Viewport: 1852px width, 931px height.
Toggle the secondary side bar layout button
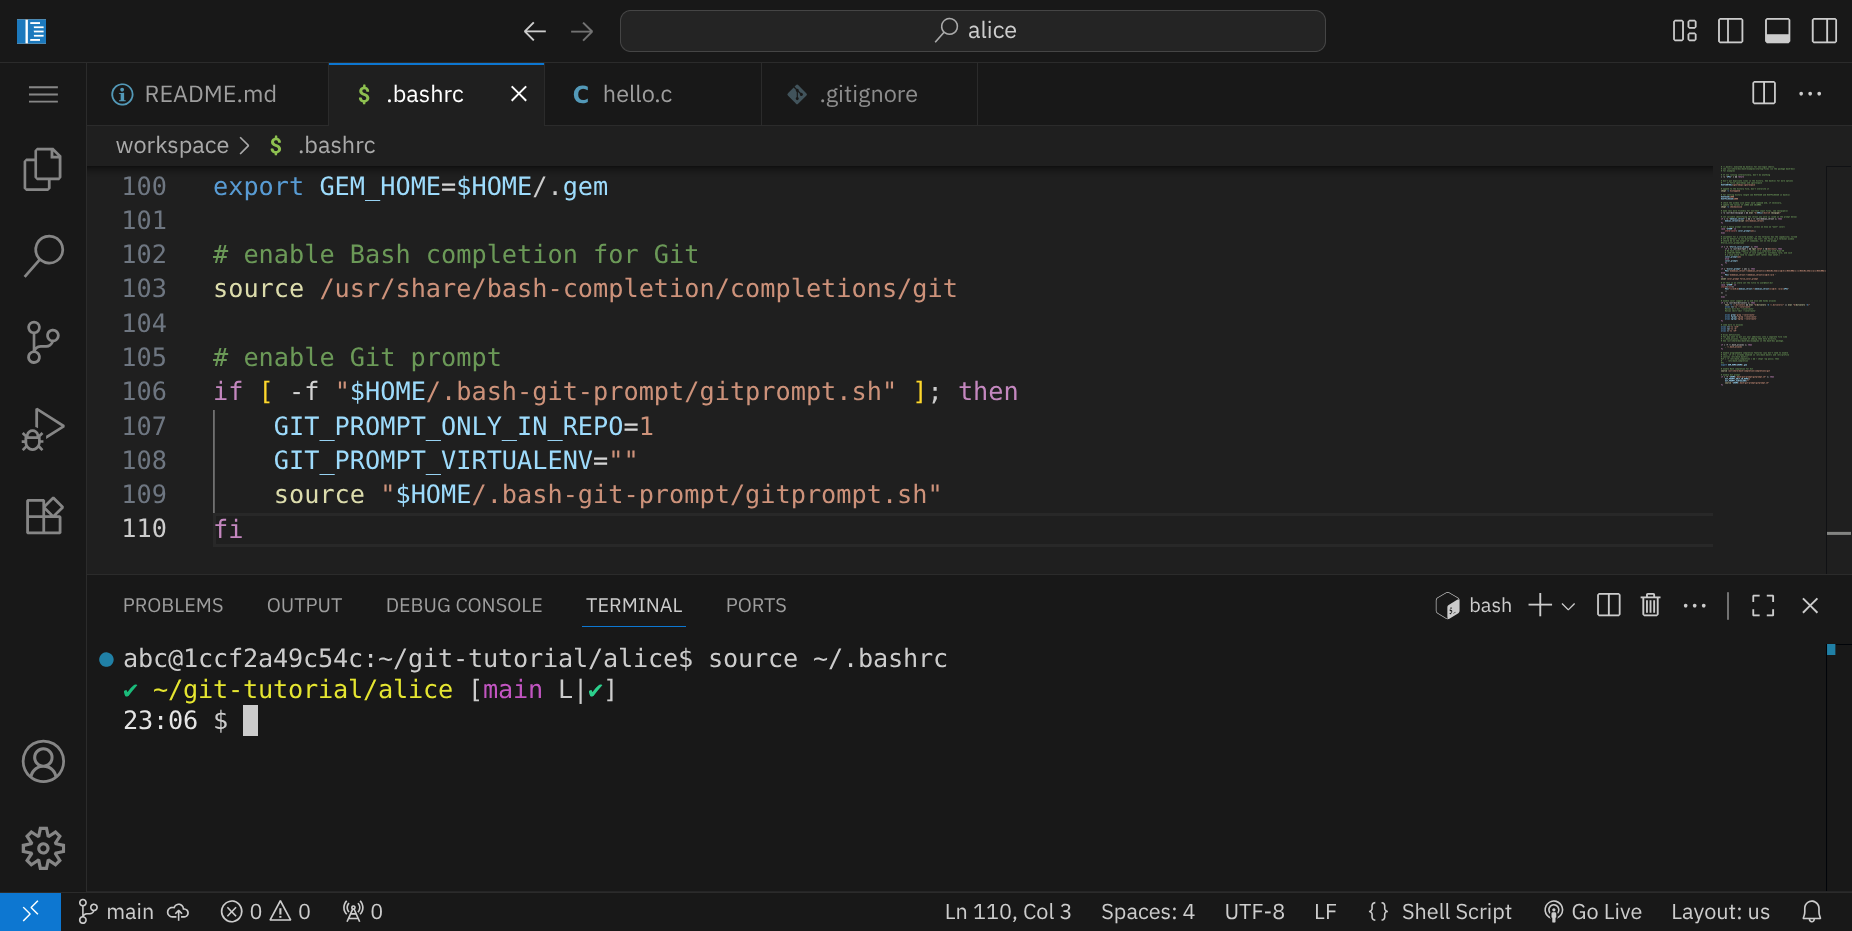tap(1824, 31)
